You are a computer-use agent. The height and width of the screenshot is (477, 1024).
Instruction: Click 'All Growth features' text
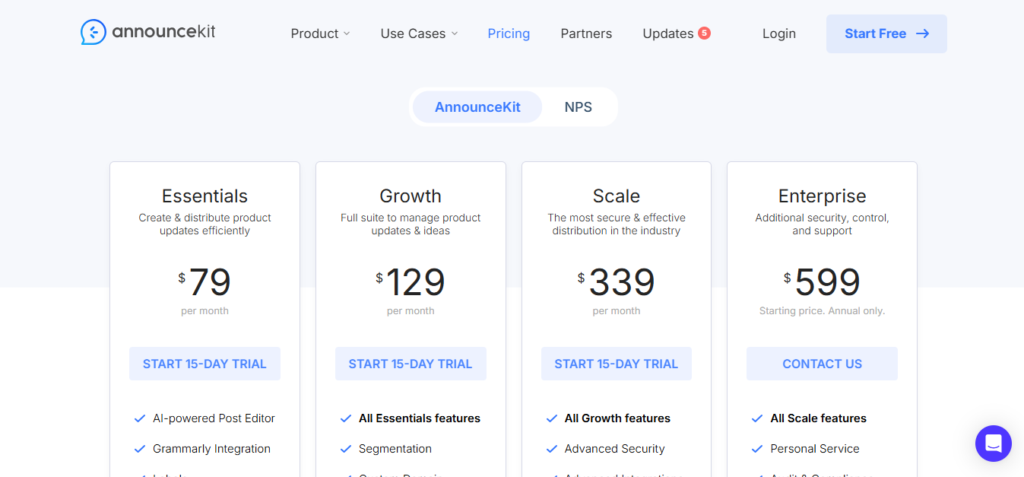pyautogui.click(x=617, y=418)
